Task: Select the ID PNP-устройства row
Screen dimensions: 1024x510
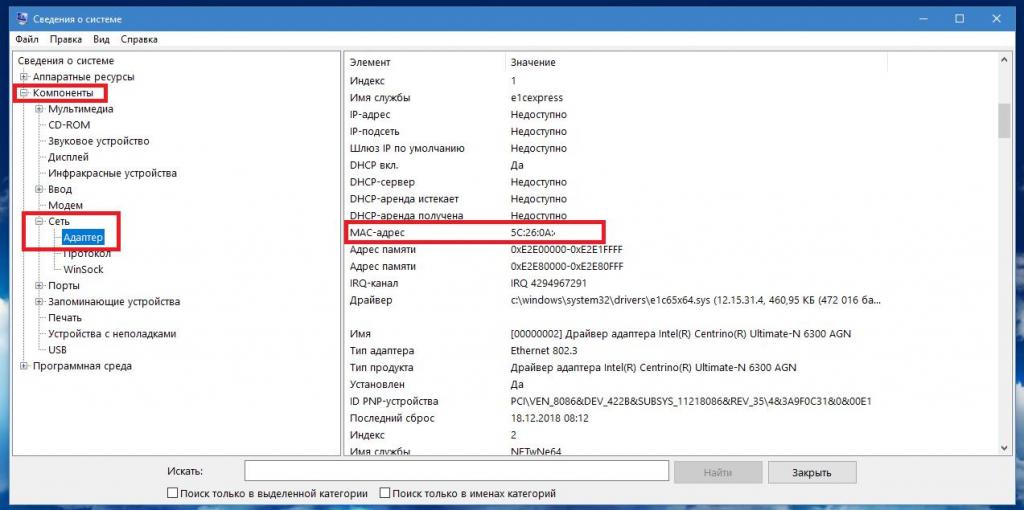Action: click(614, 401)
